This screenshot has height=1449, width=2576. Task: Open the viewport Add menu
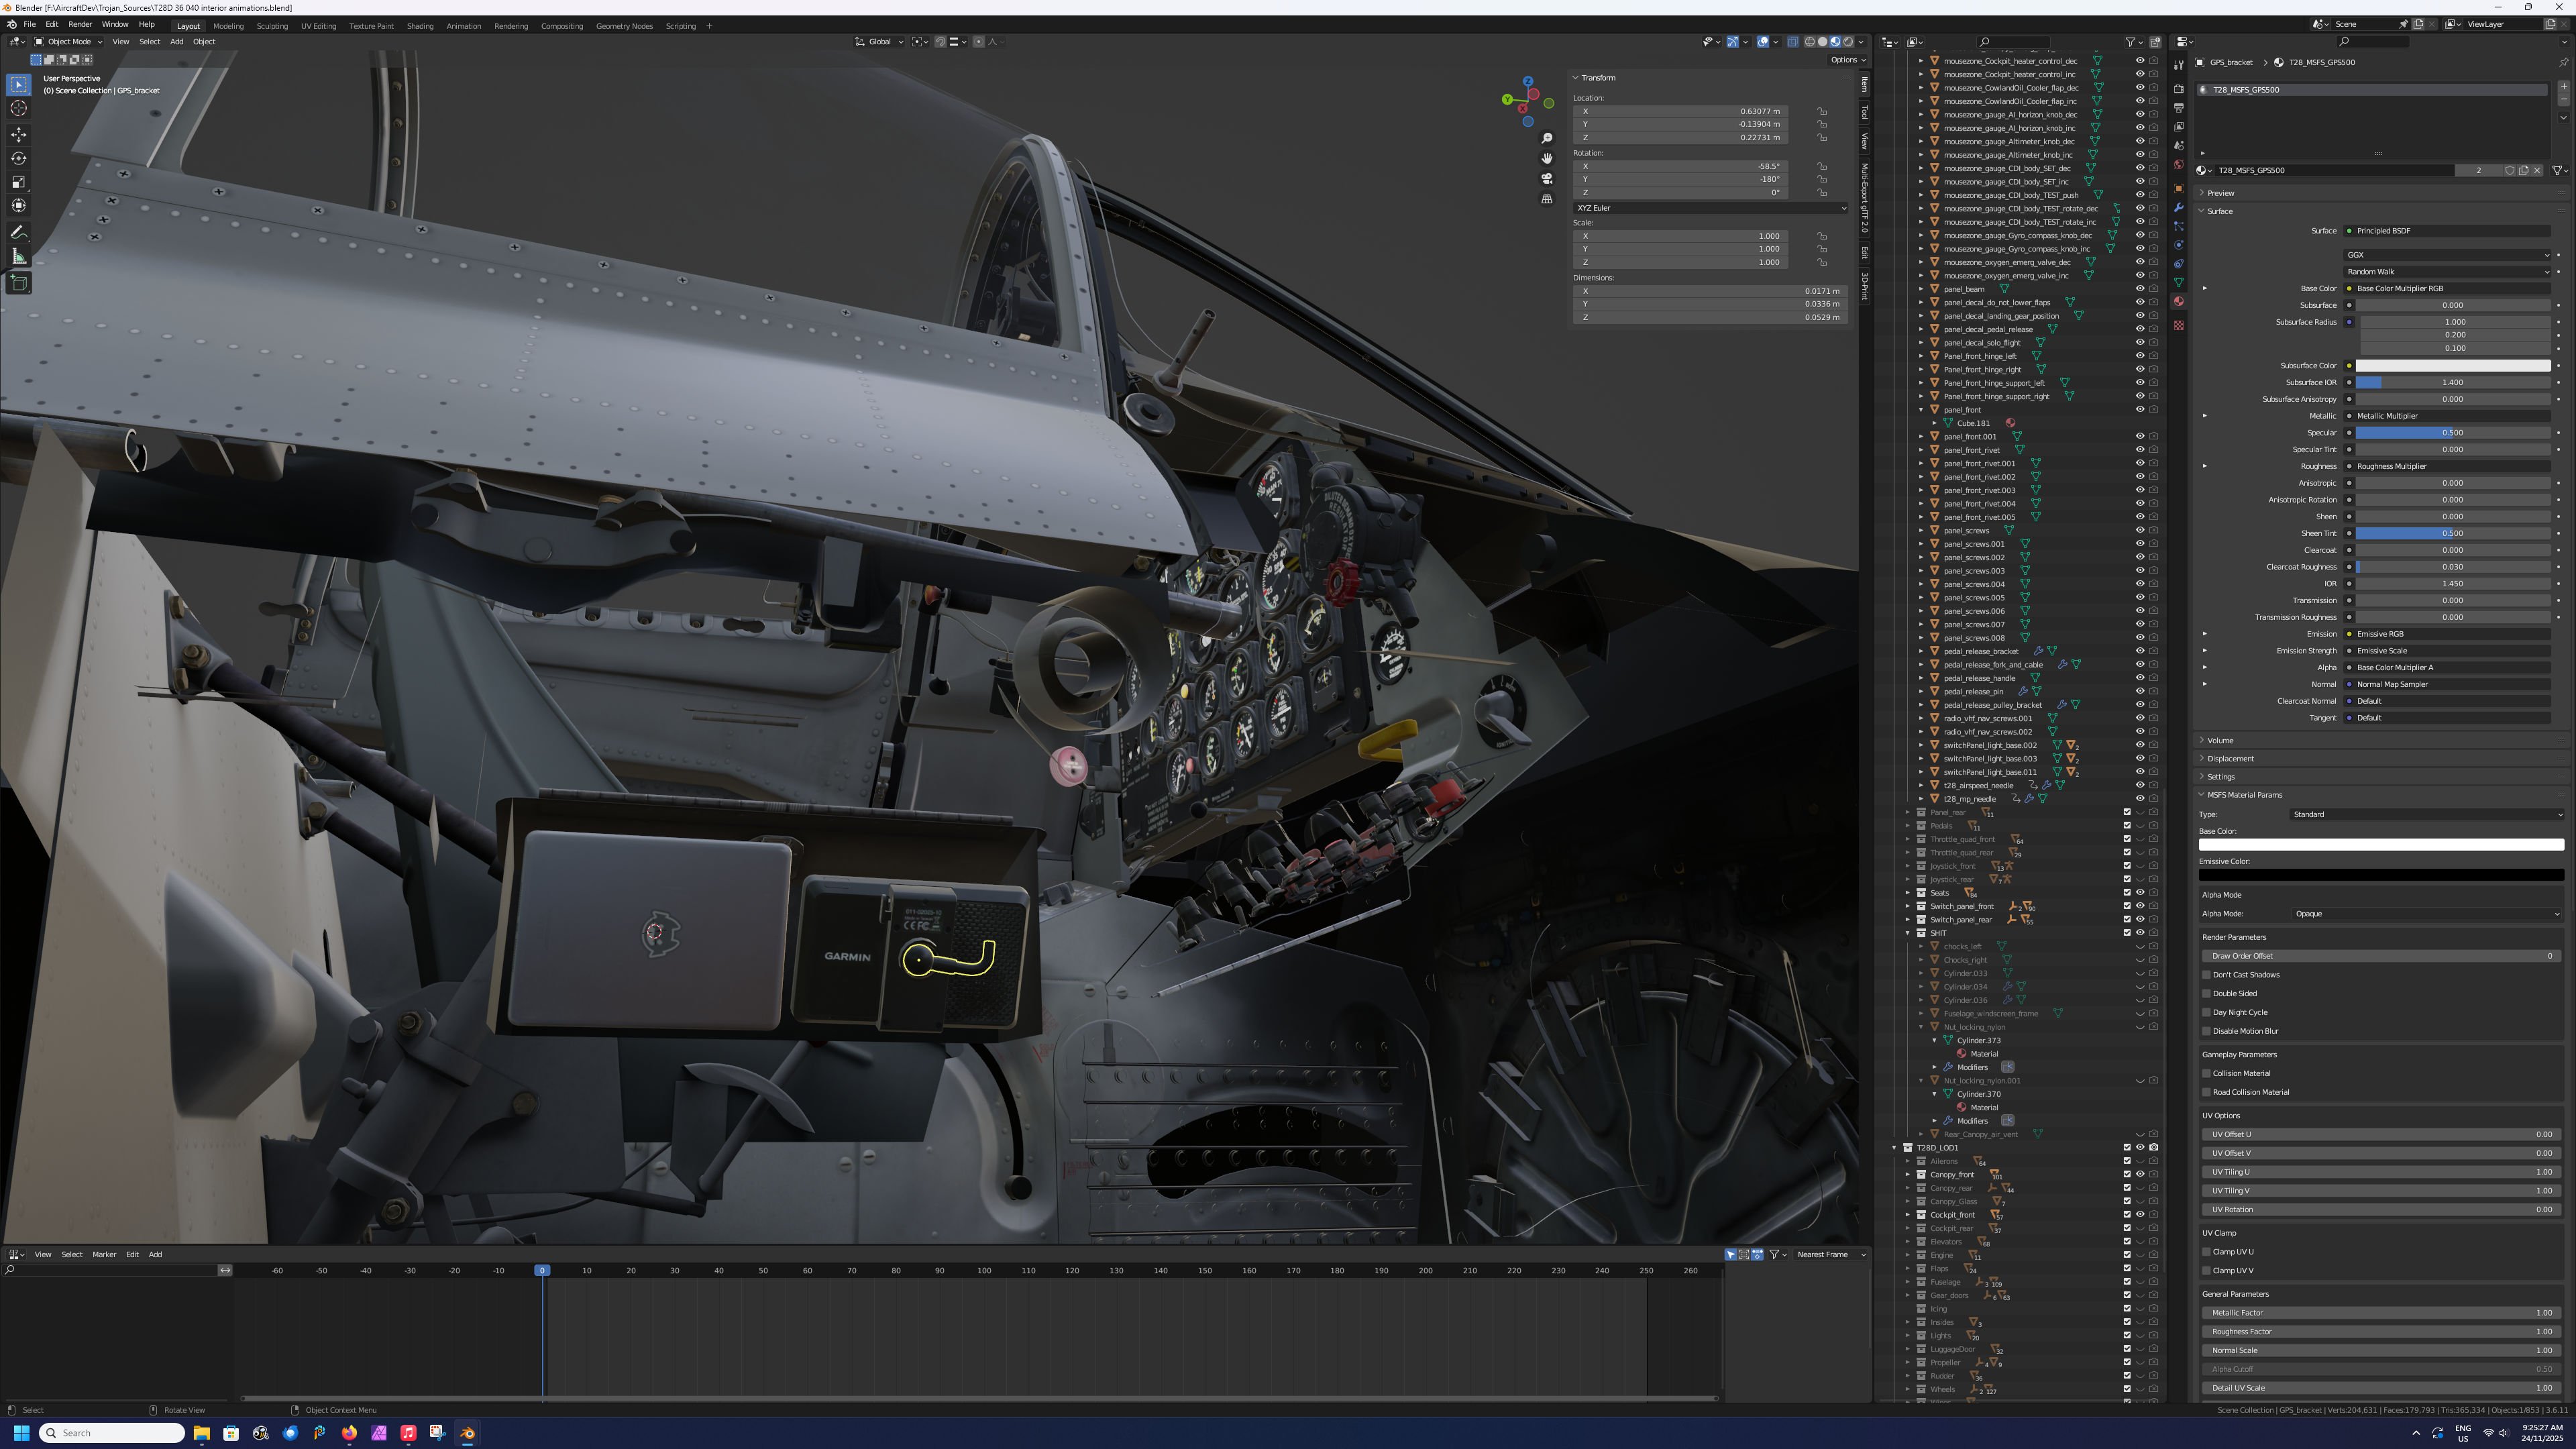click(176, 42)
